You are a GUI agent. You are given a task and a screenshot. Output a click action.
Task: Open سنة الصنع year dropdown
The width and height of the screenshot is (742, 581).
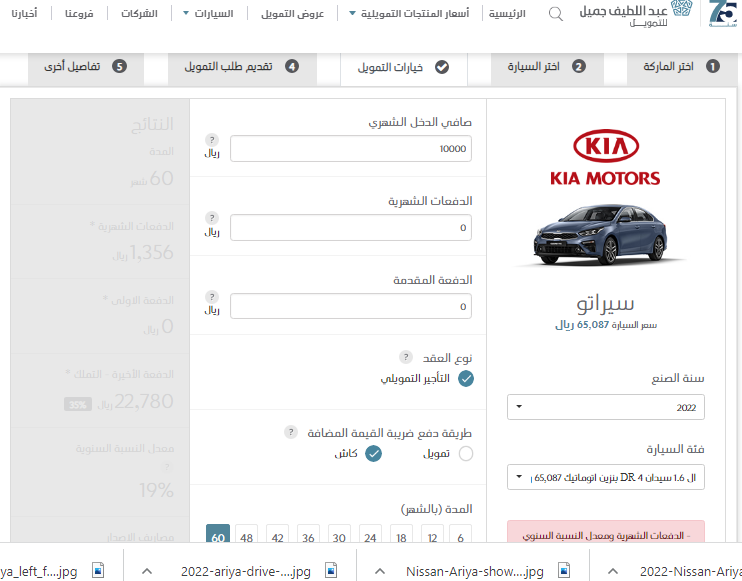point(606,407)
